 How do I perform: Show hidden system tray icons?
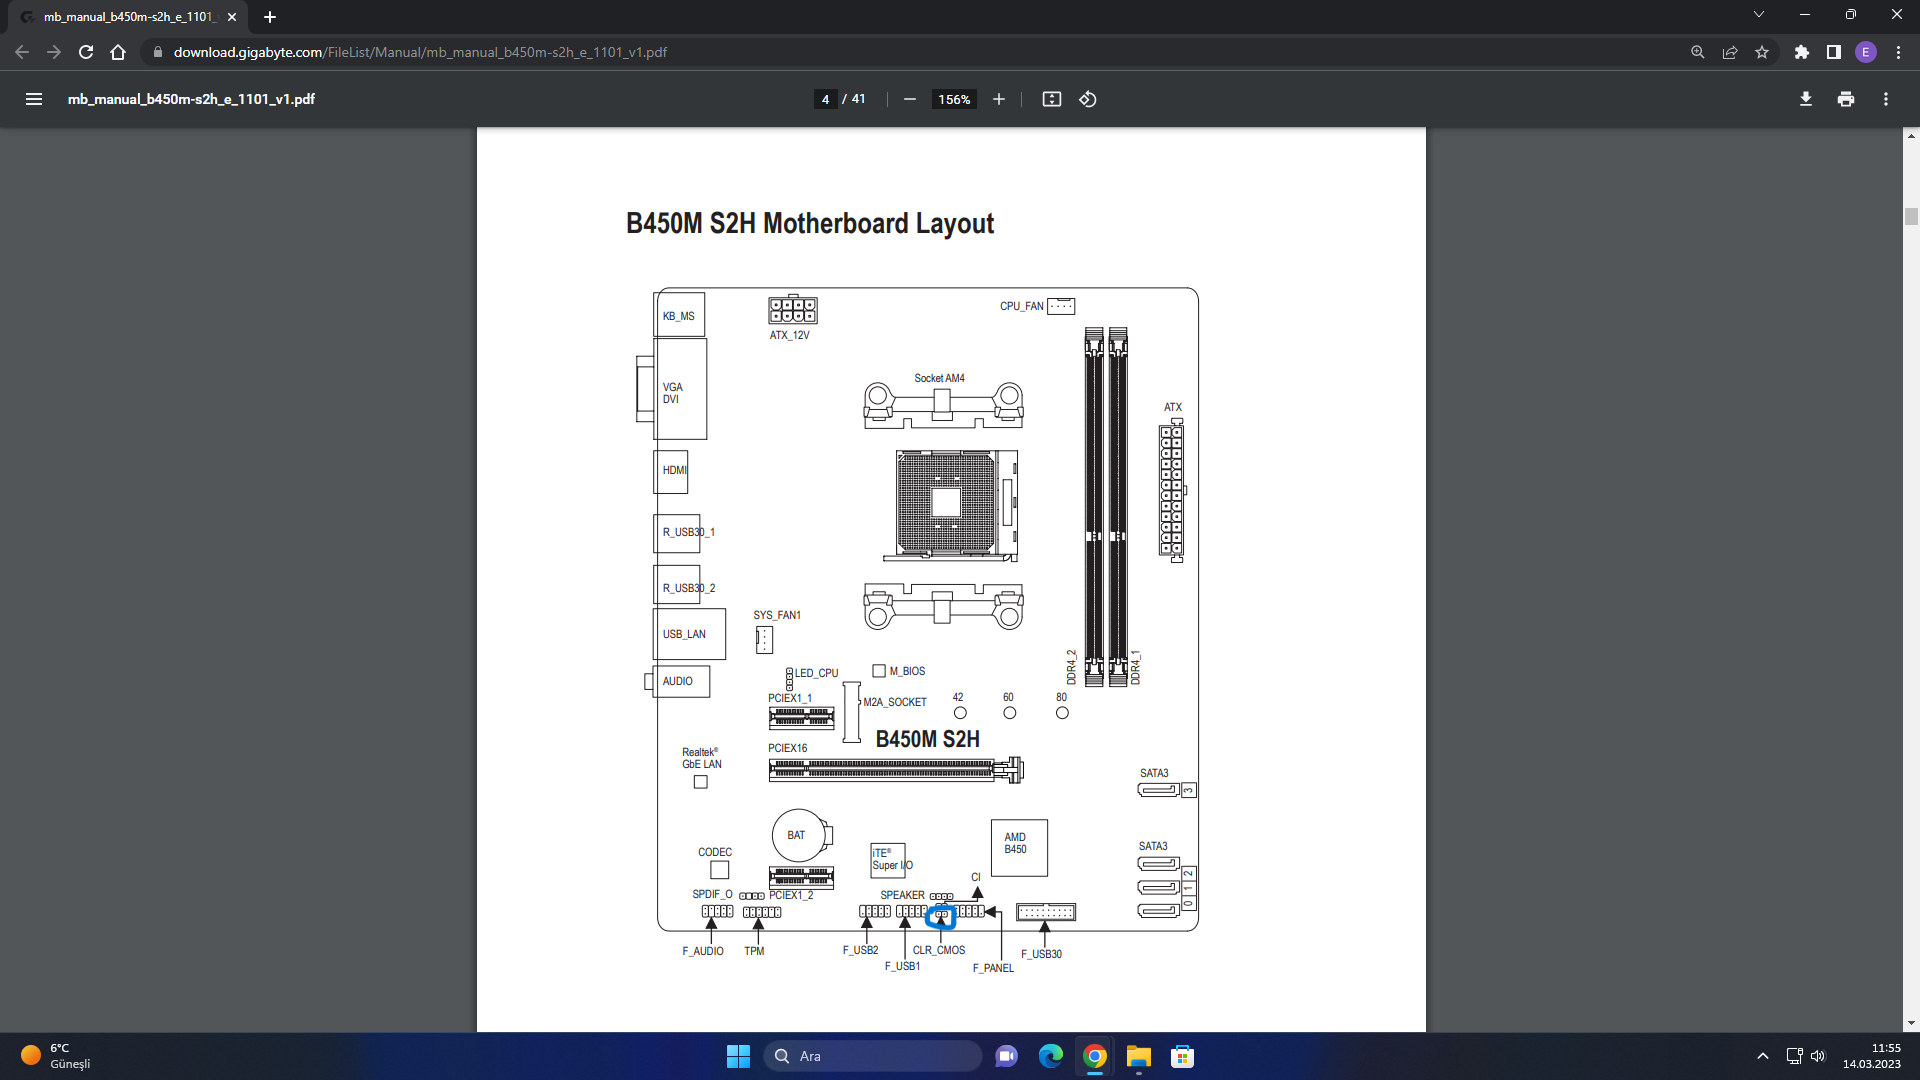1762,1056
